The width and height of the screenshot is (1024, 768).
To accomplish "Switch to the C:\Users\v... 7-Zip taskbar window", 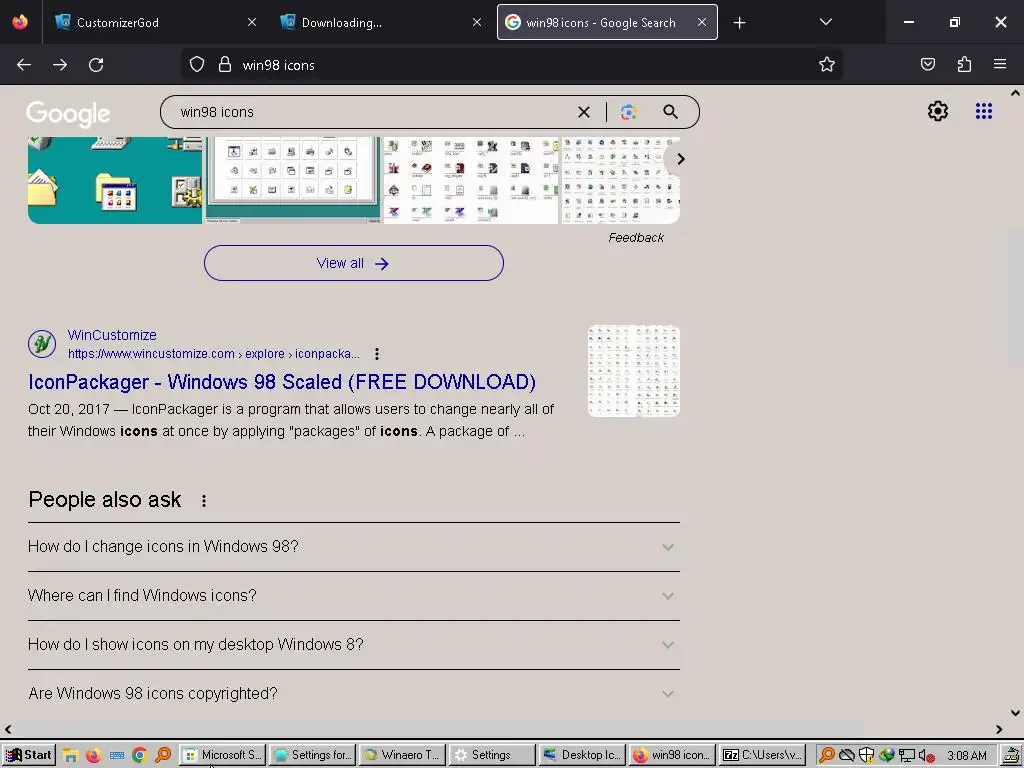I will click(762, 756).
